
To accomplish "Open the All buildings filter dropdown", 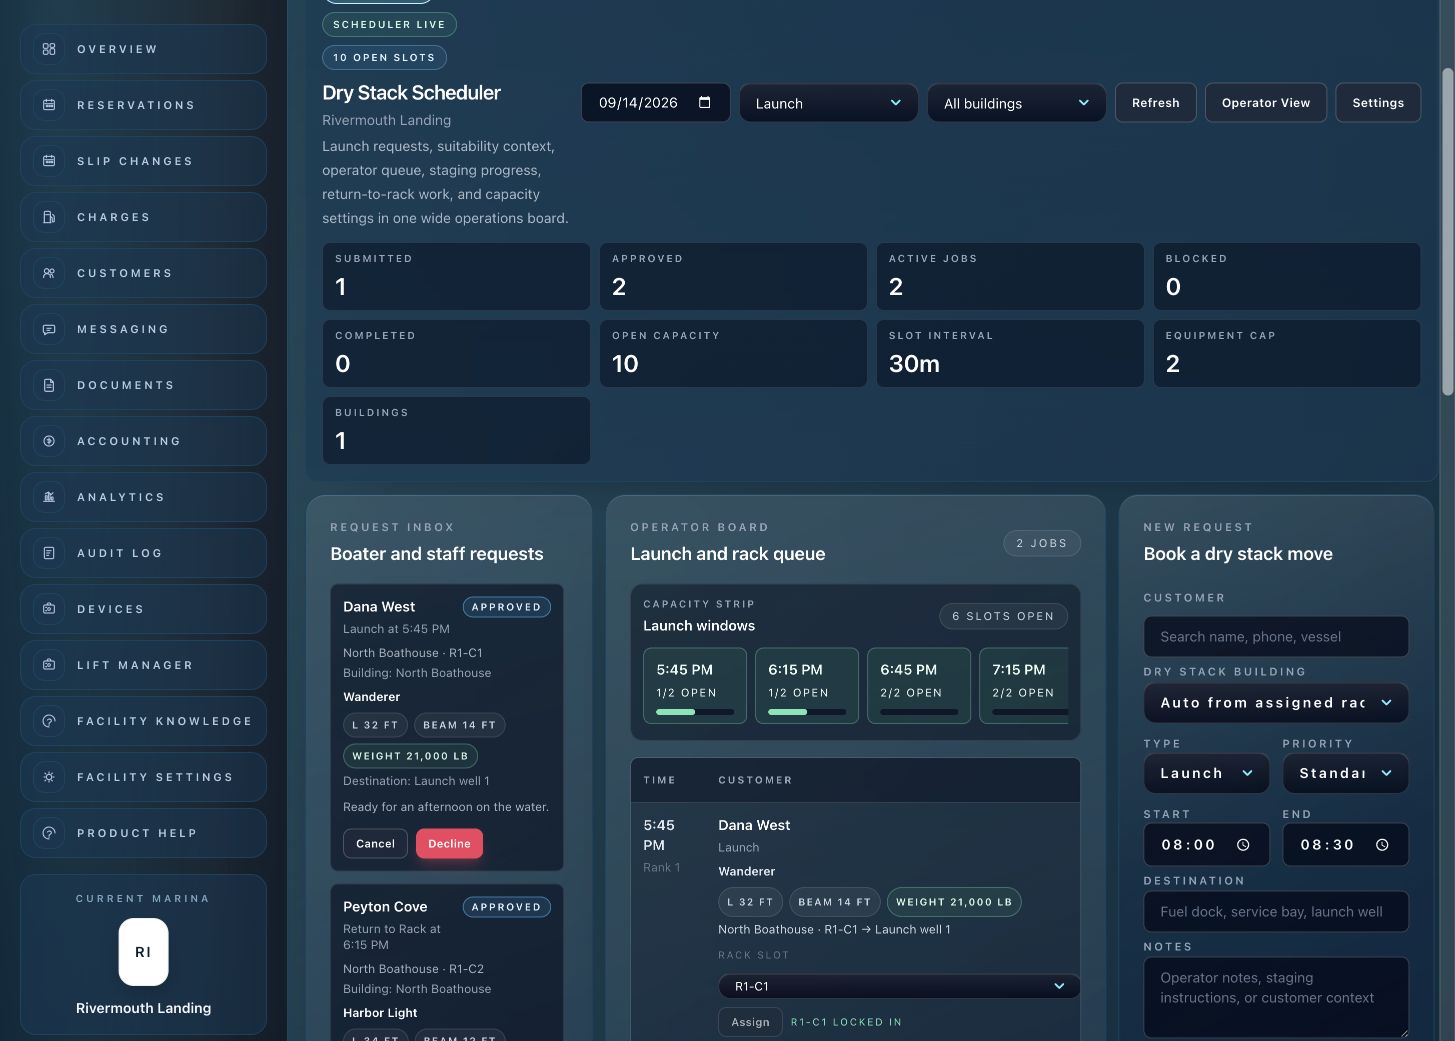I will tap(1017, 103).
